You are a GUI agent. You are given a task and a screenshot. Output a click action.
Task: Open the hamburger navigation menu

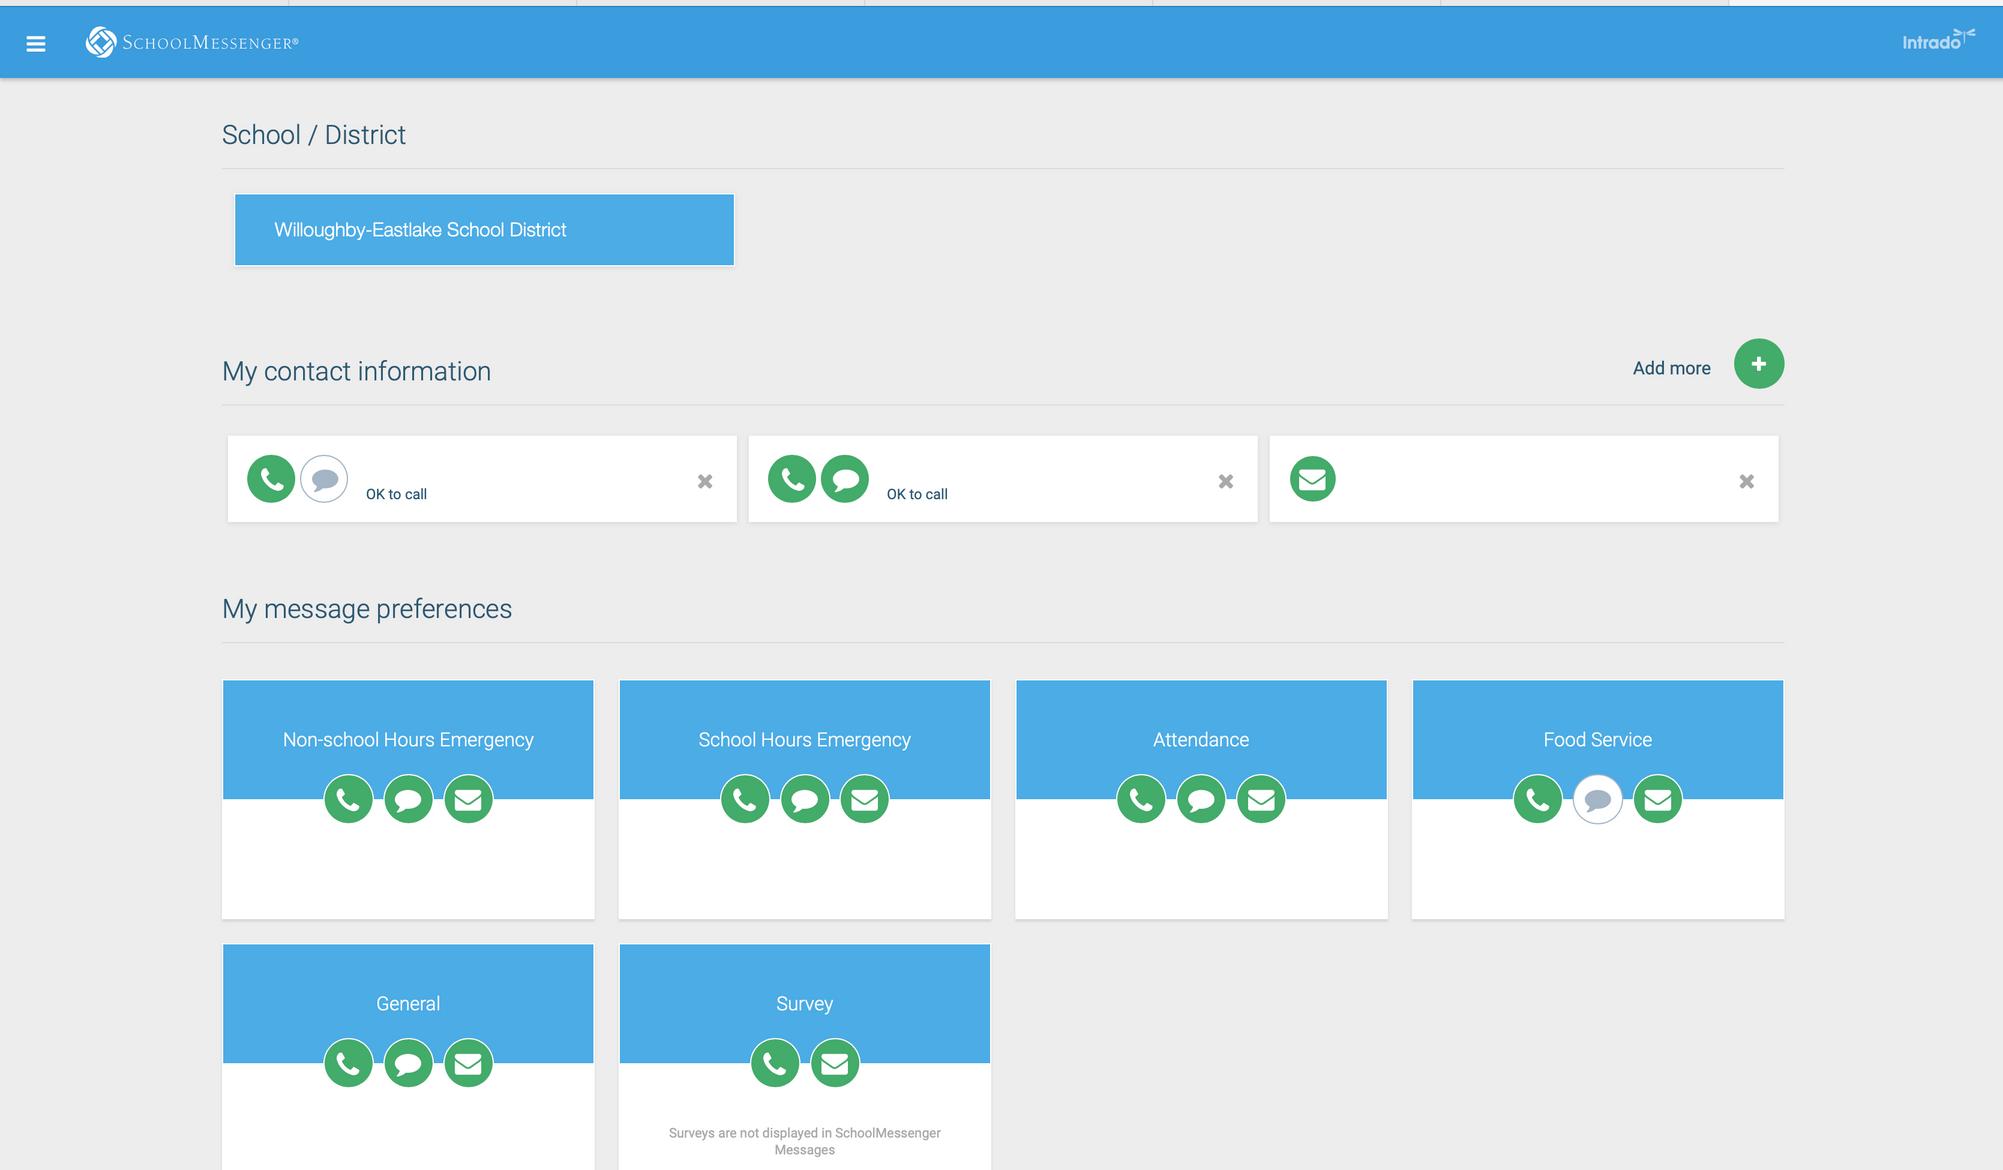[36, 43]
